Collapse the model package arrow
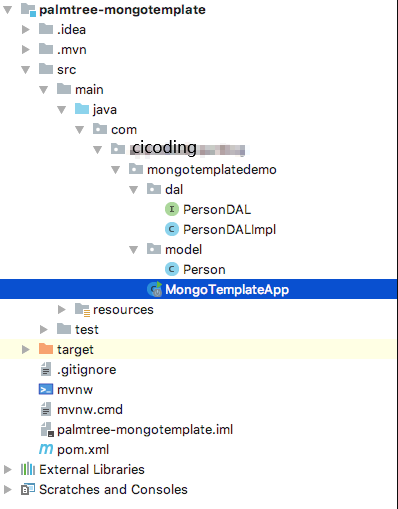Image resolution: width=398 pixels, height=509 pixels. coord(134,250)
